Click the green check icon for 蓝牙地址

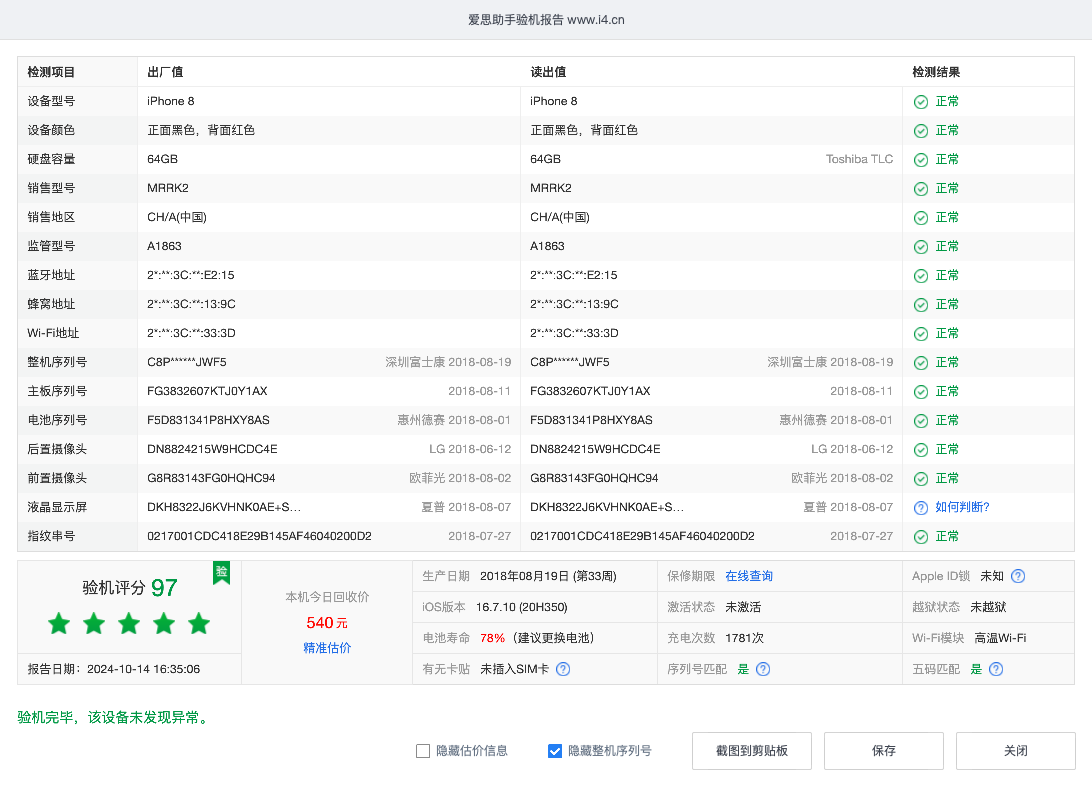pyautogui.click(x=921, y=276)
